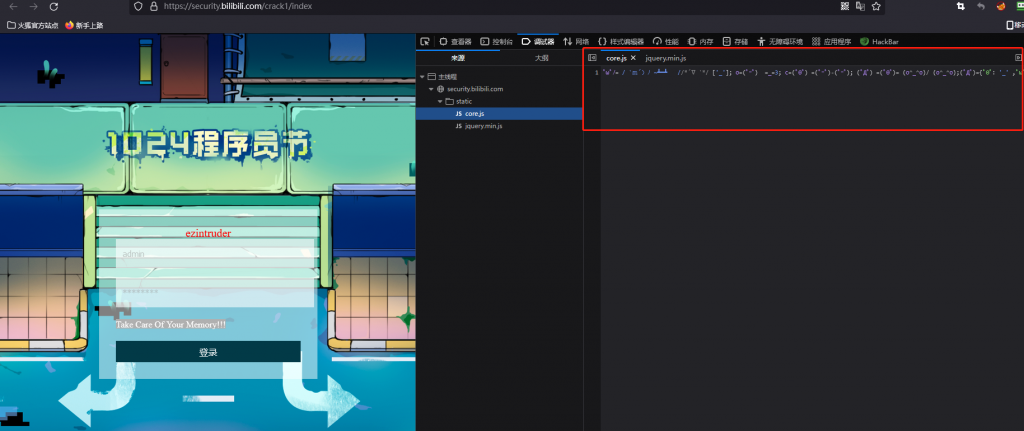Open the 网络 network tab
1024x431 pixels.
(576, 41)
